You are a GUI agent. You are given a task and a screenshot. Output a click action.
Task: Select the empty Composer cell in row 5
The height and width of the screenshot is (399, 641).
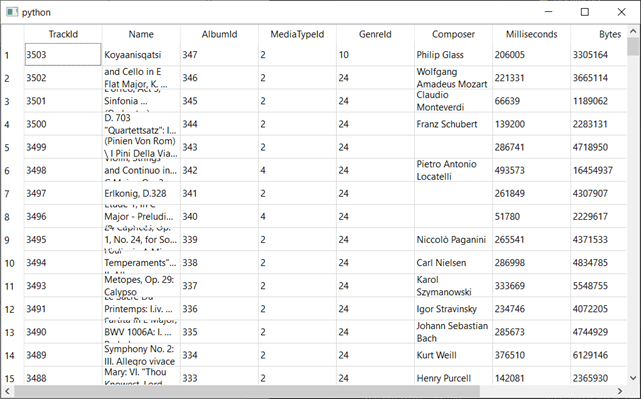point(453,147)
